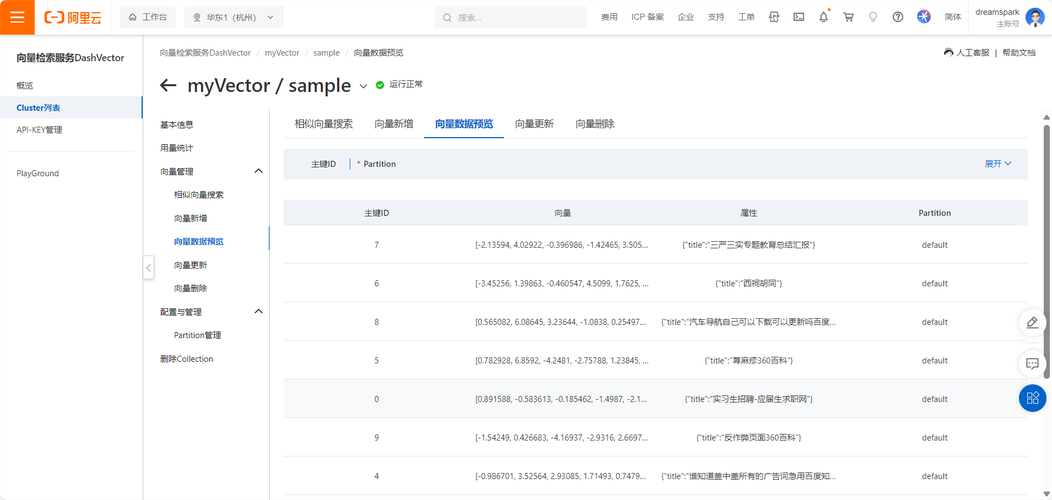1052x500 pixels.
Task: Click vector cell starting with -2.13594
Action: click(x=562, y=245)
